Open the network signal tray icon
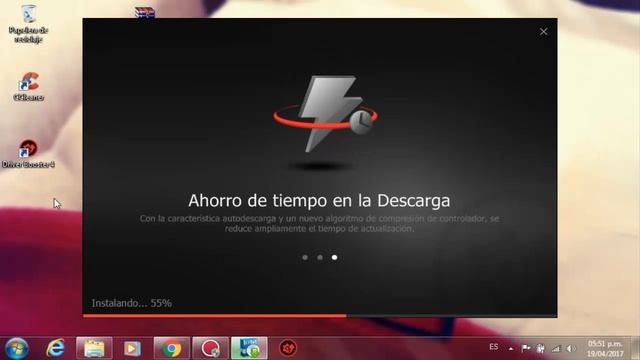 point(556,349)
